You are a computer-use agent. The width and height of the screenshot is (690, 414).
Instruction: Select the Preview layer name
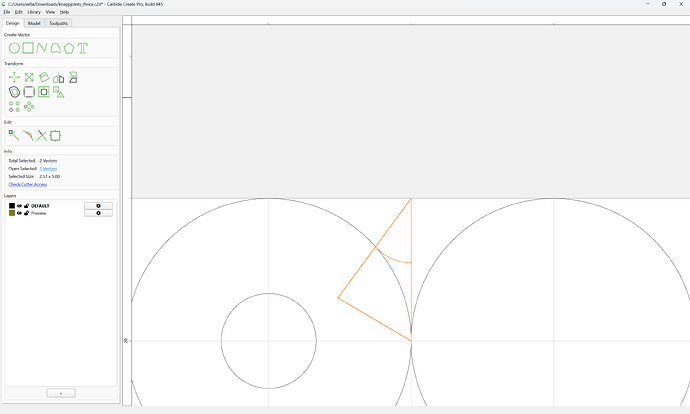[38, 213]
